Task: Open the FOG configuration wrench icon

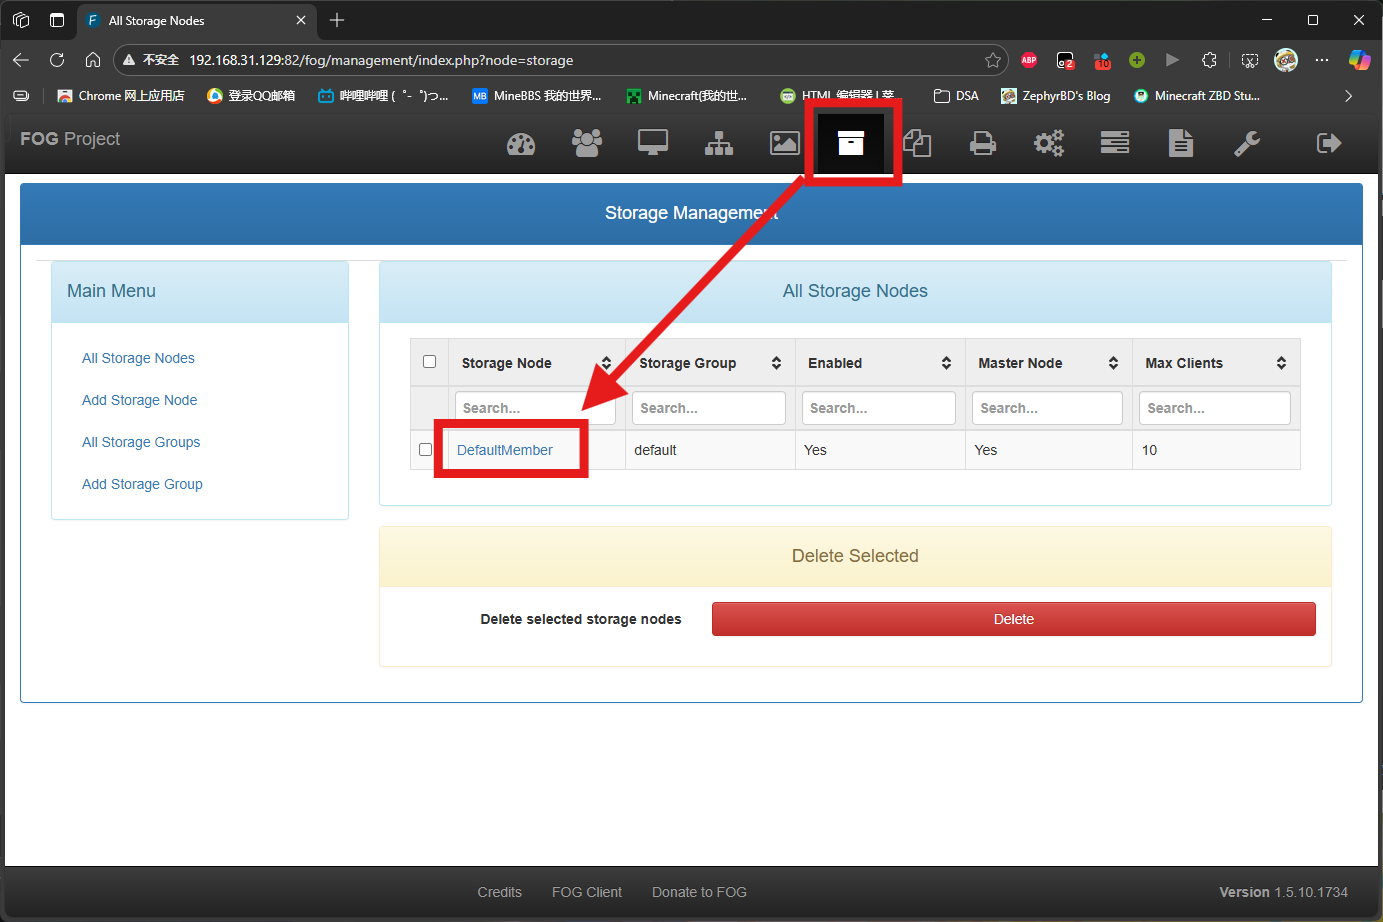Action: click(1247, 144)
